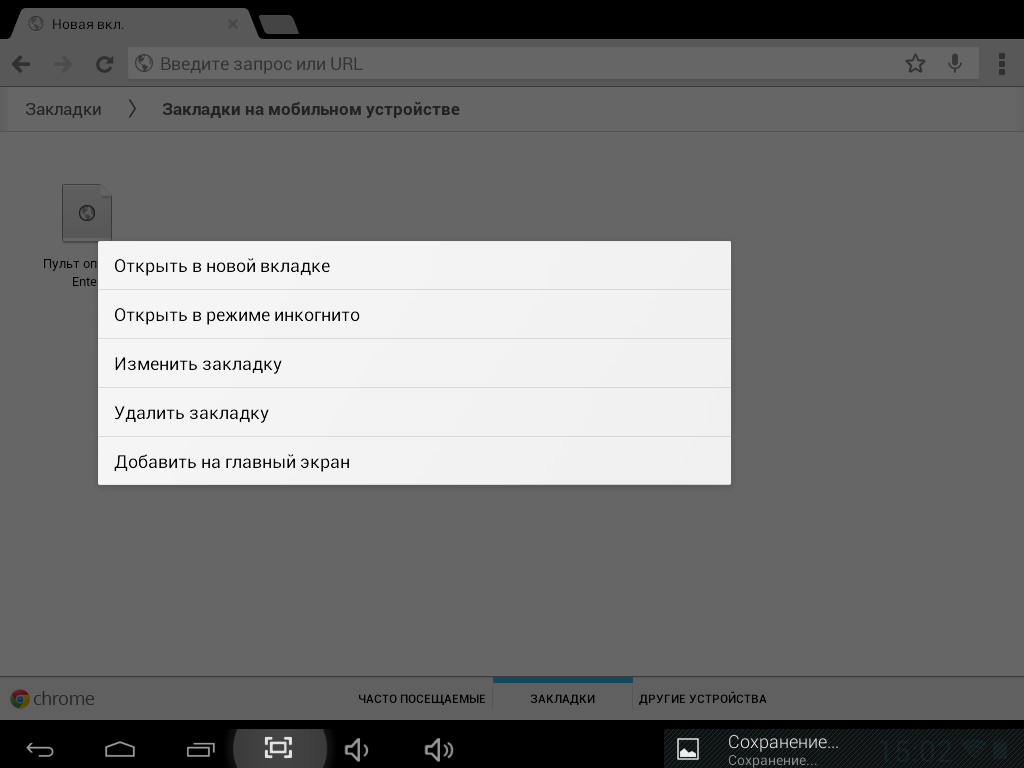1024x768 pixels.
Task: Close the Новая вкл. tab
Action: click(x=233, y=24)
